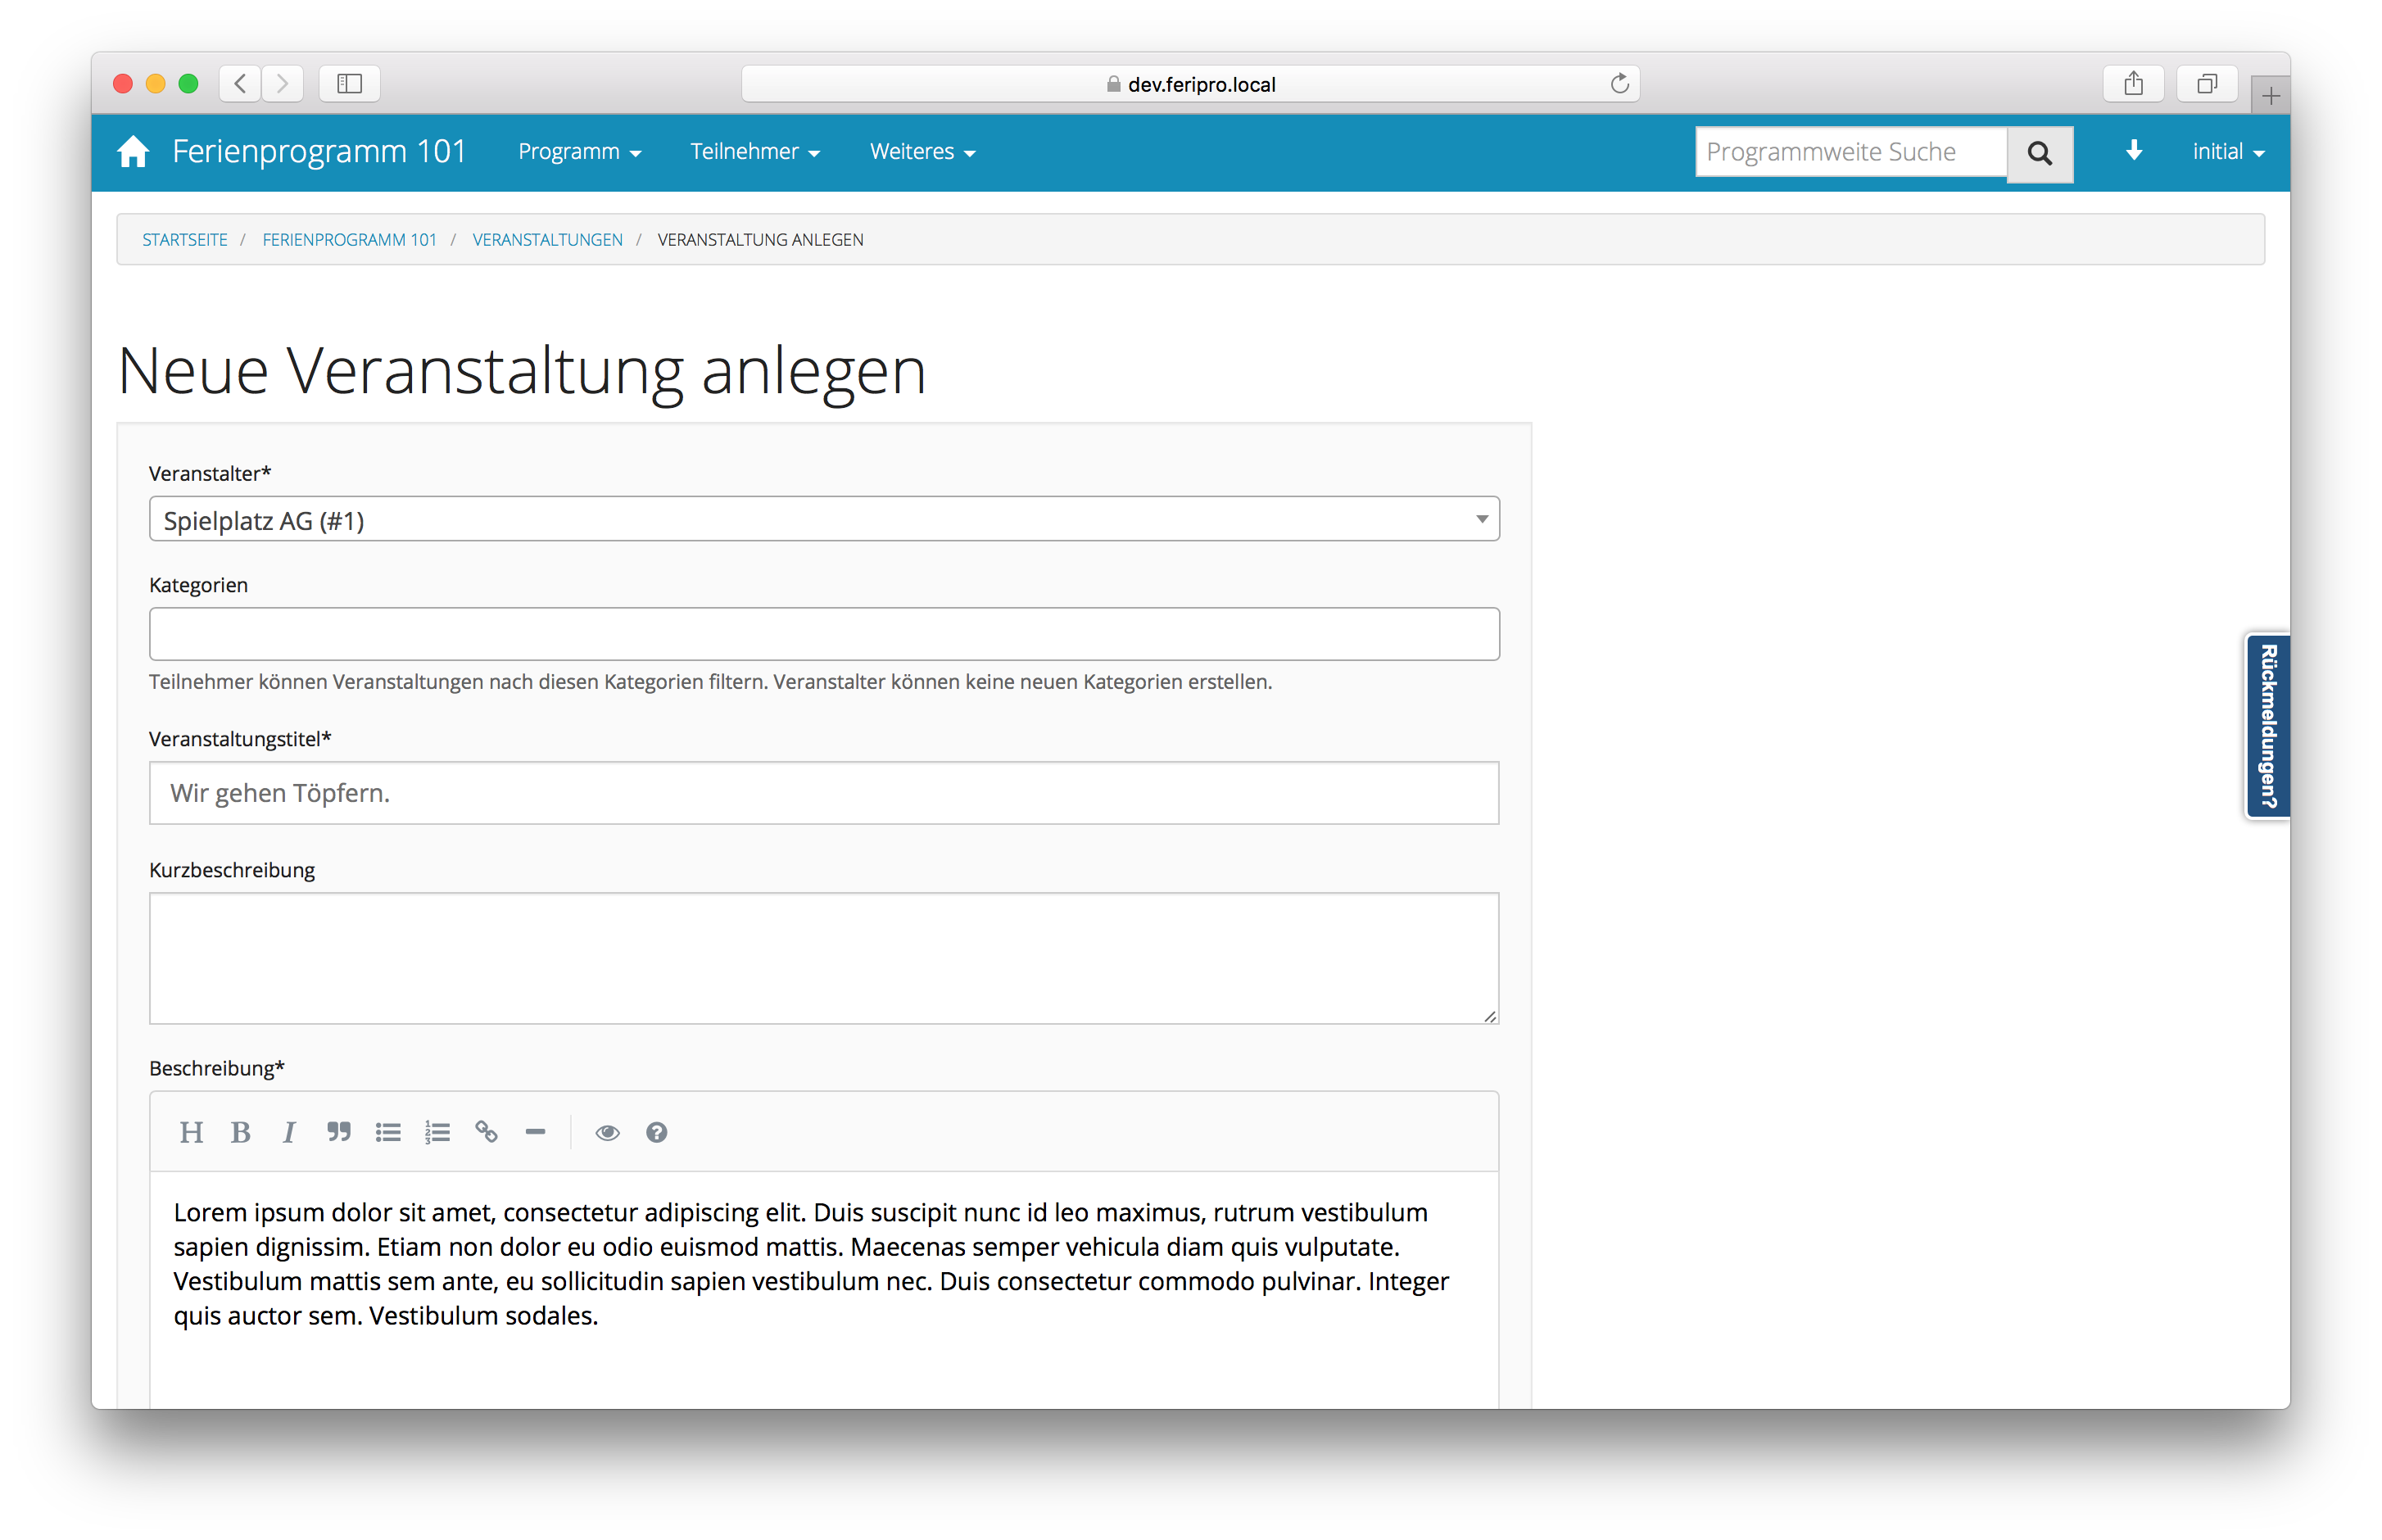
Task: Toggle the editor preview eye icon
Action: point(607,1132)
